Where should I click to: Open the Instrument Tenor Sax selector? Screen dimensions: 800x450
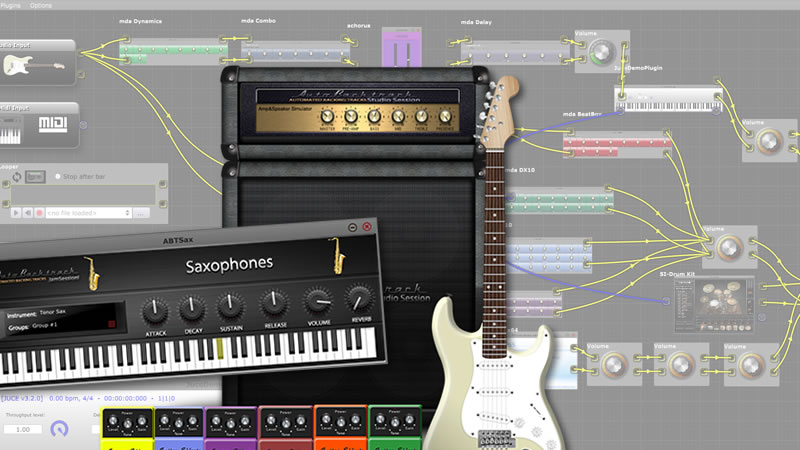[37, 313]
